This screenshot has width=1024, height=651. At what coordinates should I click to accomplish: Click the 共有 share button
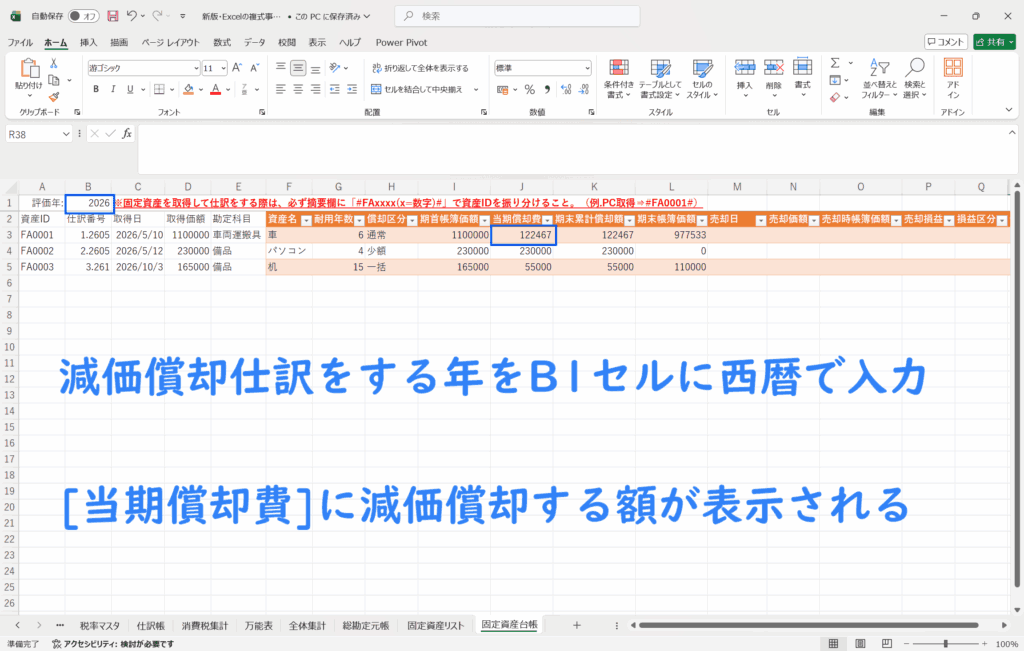[995, 42]
